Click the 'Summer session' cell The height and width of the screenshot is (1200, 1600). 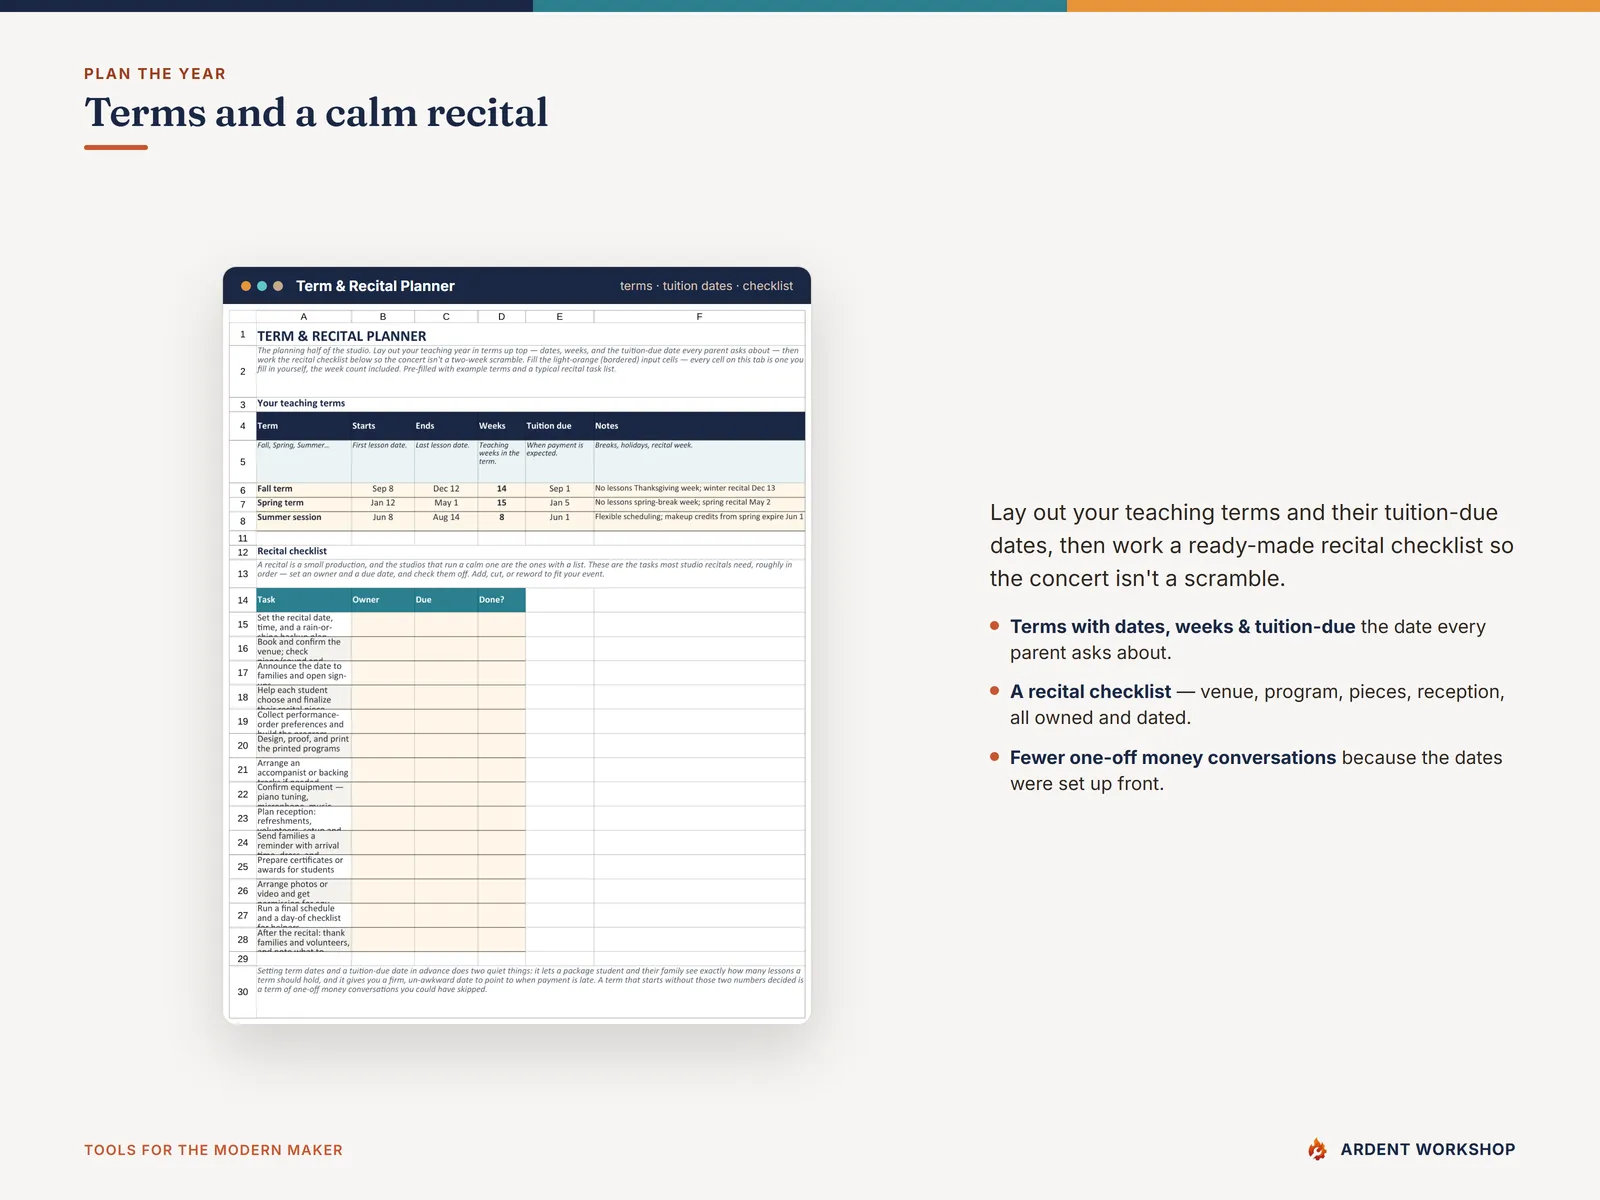tap(304, 519)
